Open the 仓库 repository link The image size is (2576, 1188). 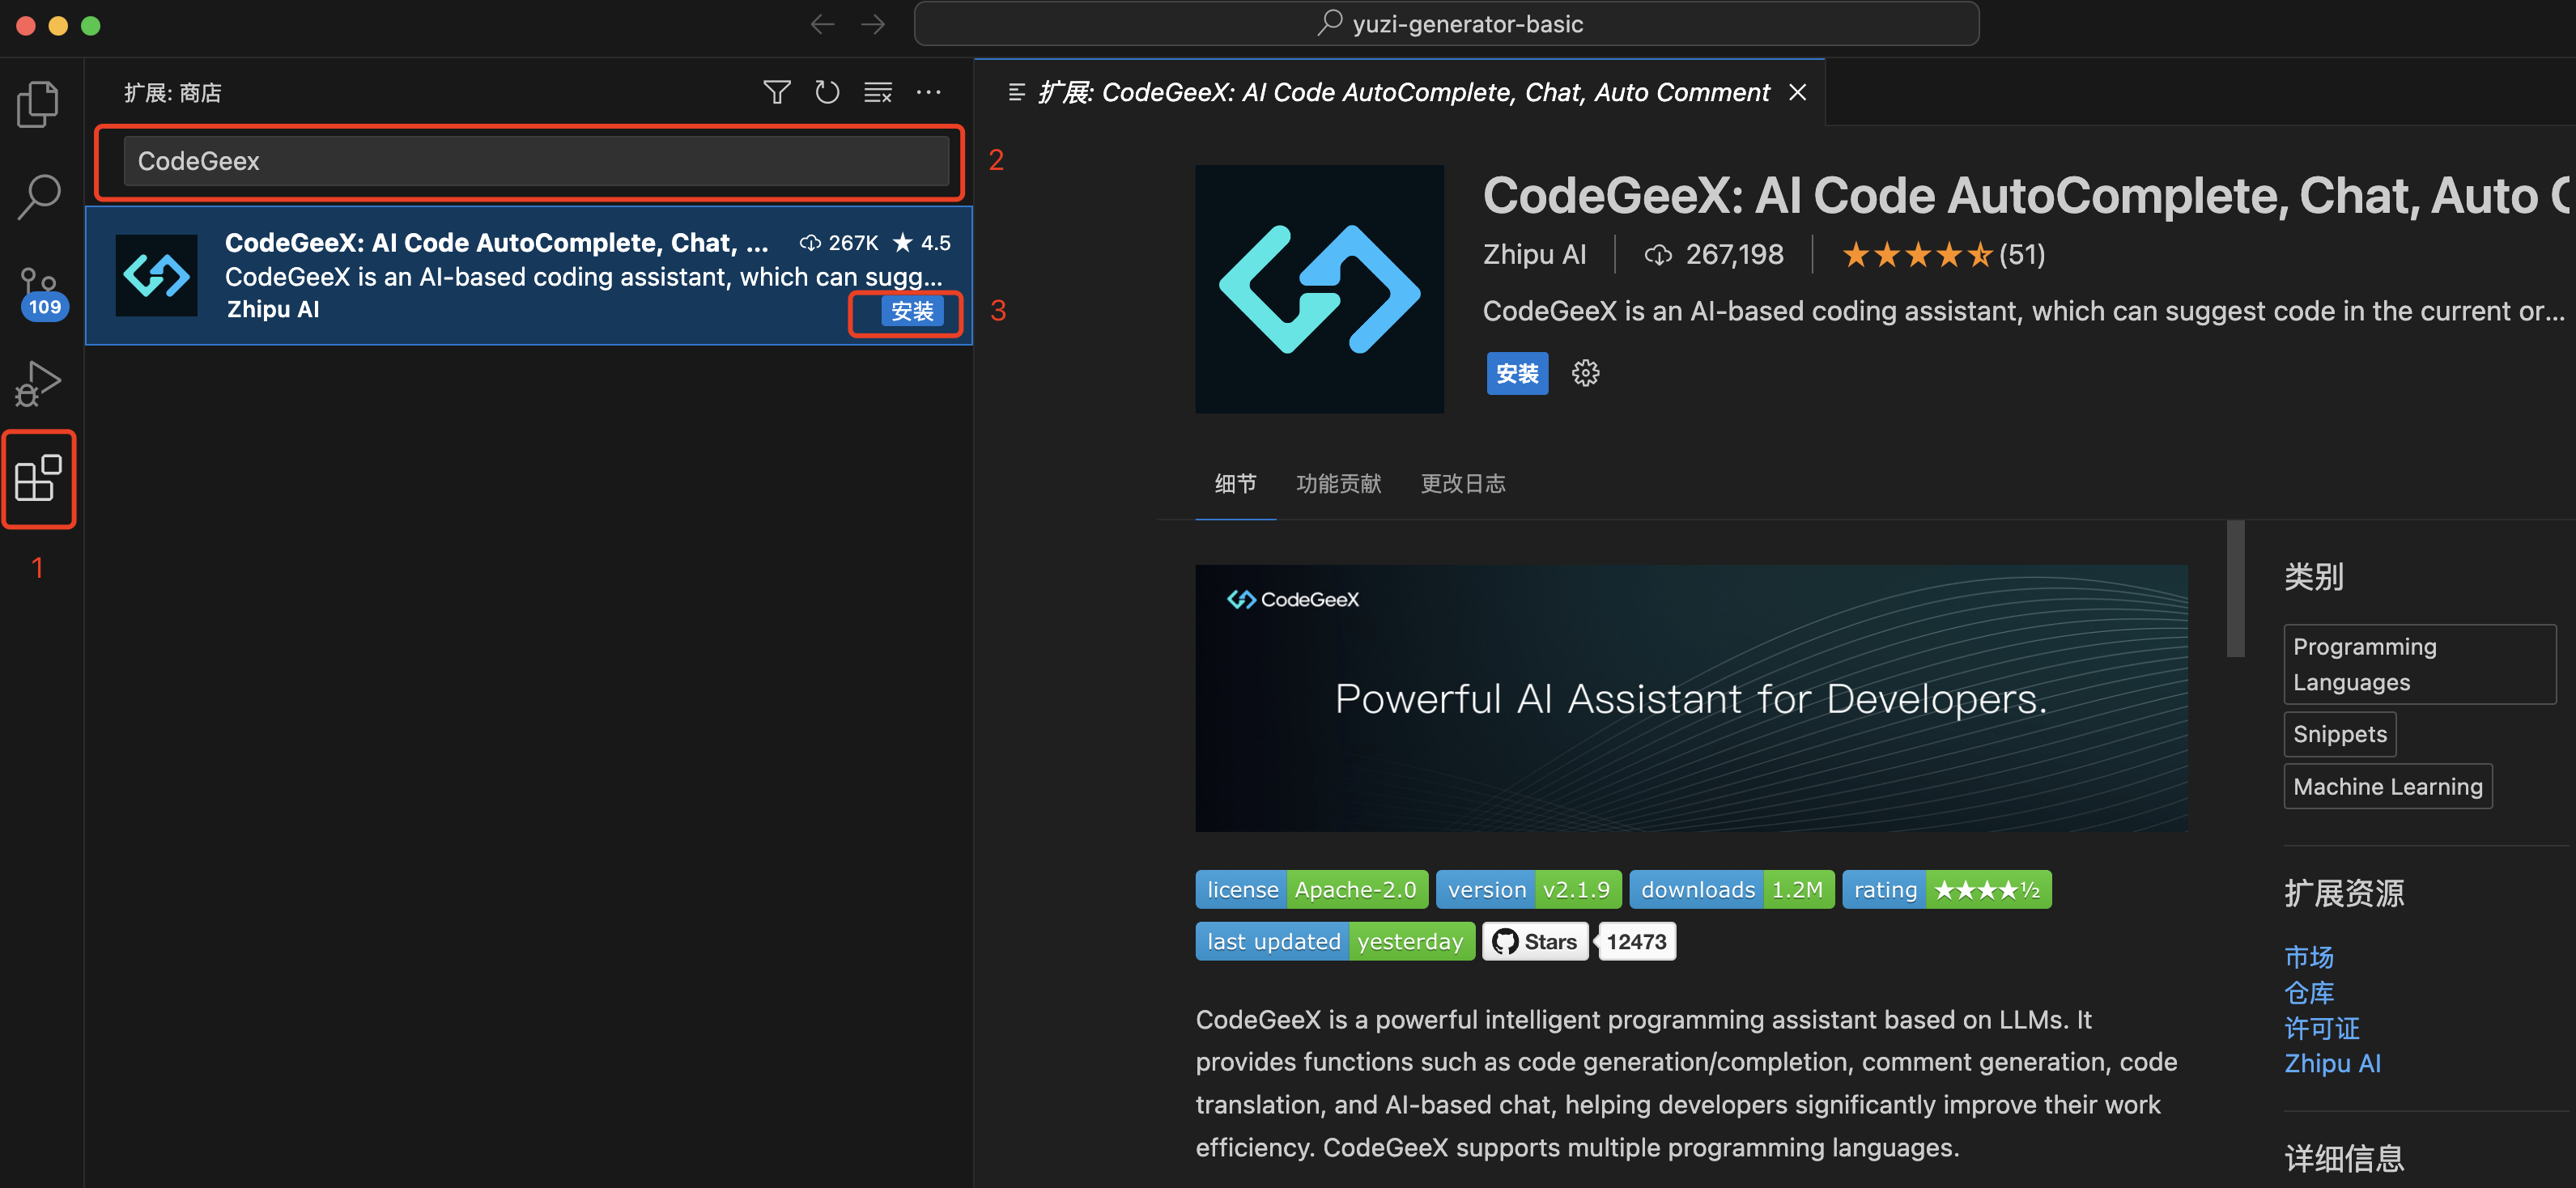[2308, 993]
